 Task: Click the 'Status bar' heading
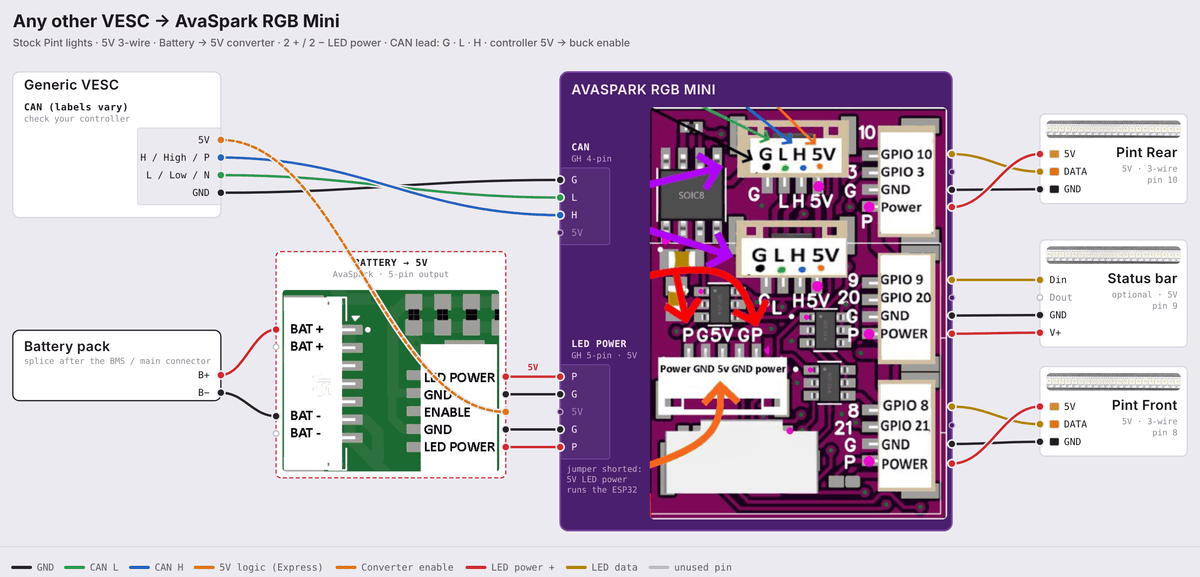coord(1142,279)
